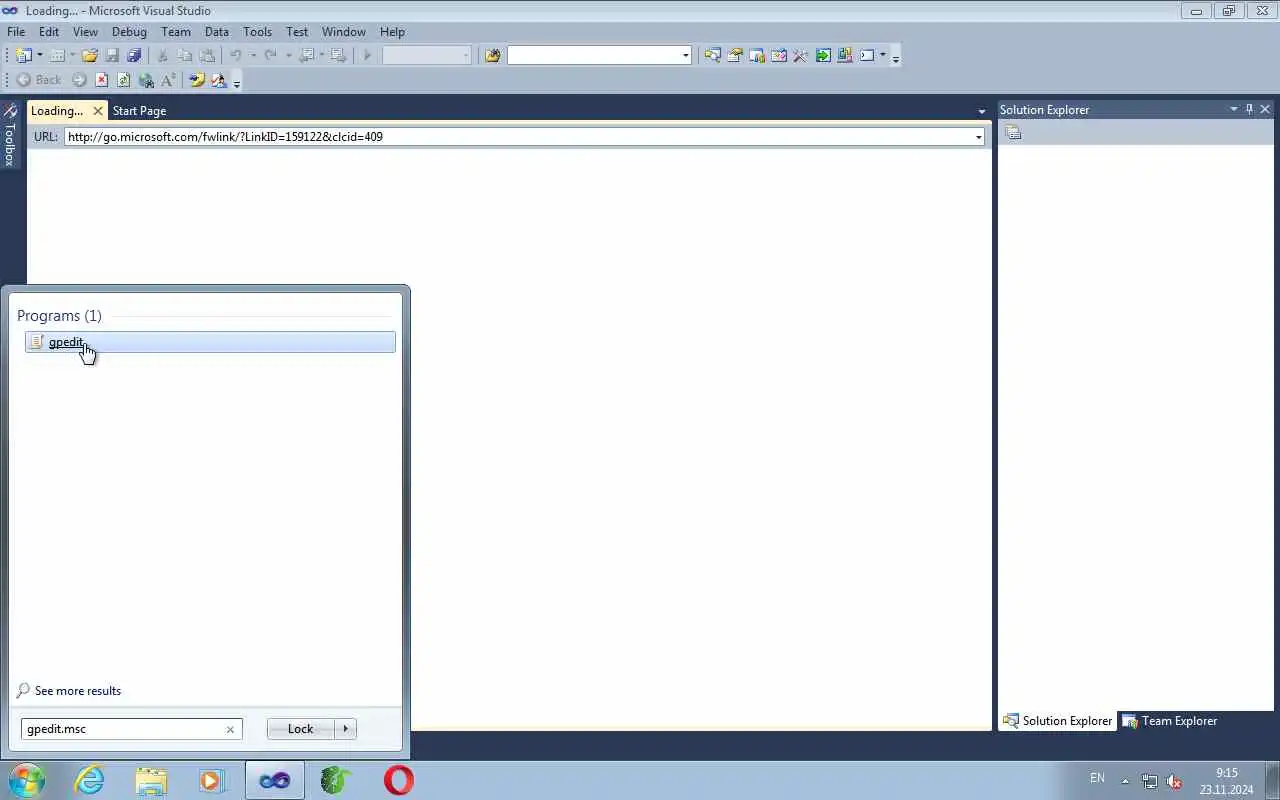Click the muted volume tray icon
Viewport: 1280px width, 800px height.
tap(1175, 781)
